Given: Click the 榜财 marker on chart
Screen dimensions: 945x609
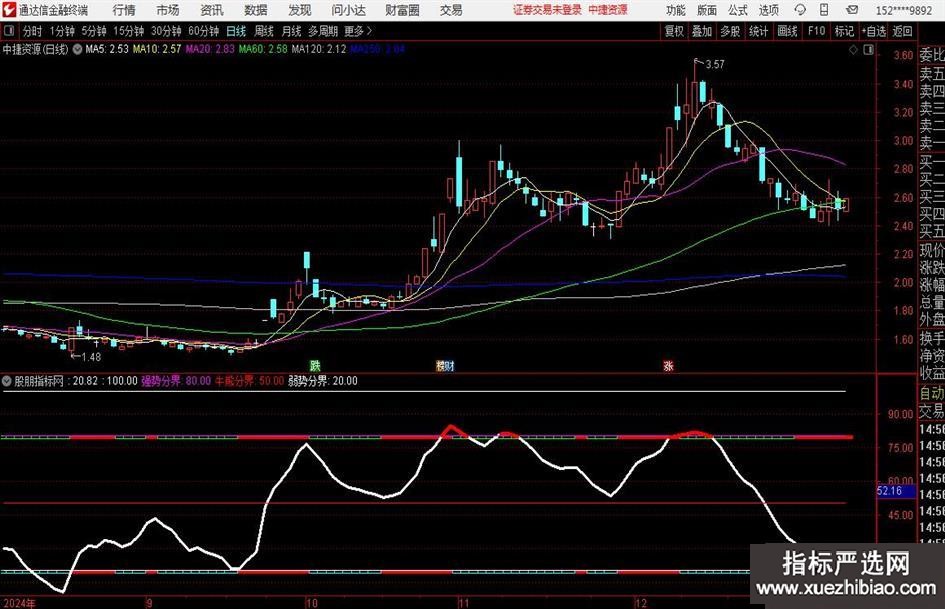Looking at the screenshot, I should pos(445,365).
